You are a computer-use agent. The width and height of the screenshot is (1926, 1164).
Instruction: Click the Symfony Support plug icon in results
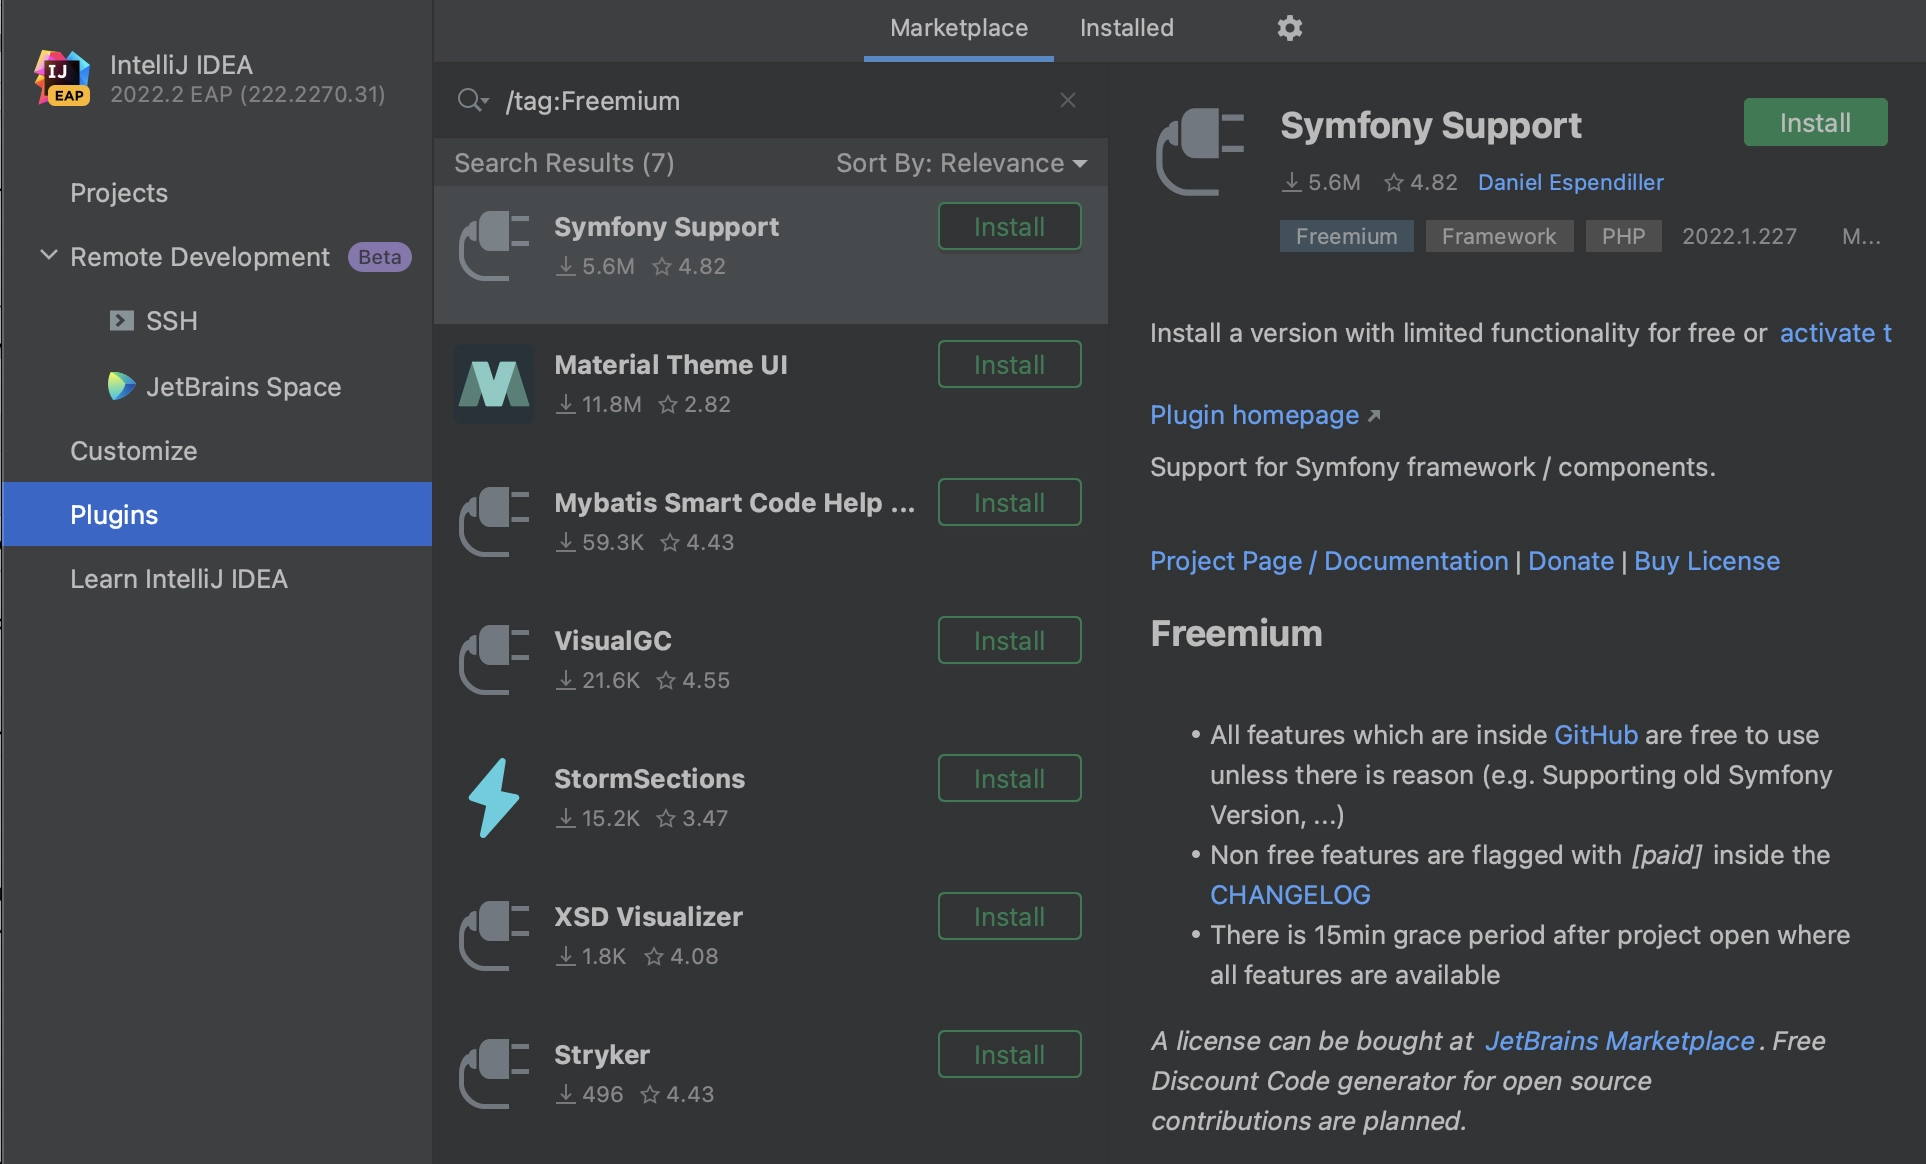[494, 246]
